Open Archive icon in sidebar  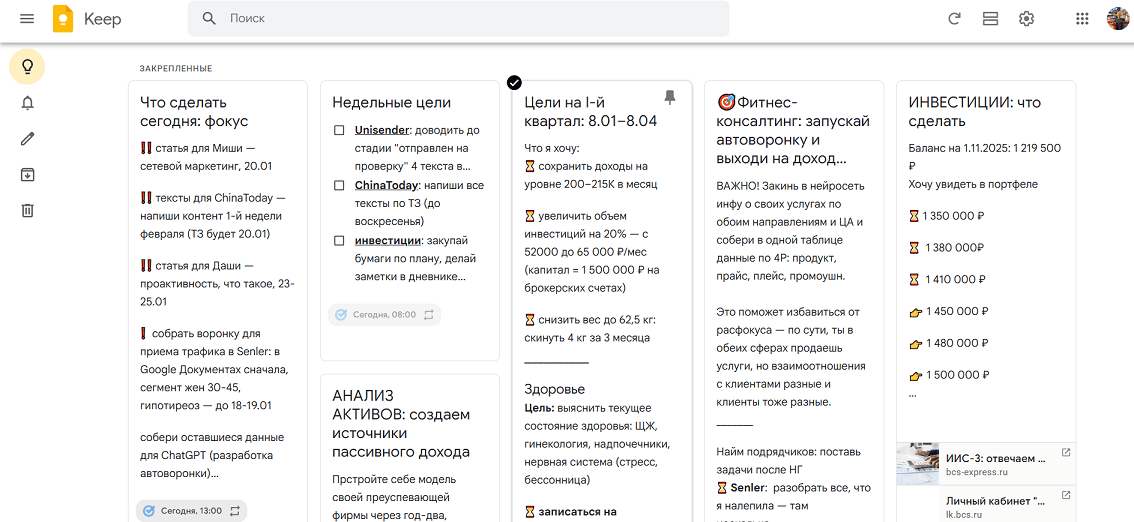click(x=27, y=175)
